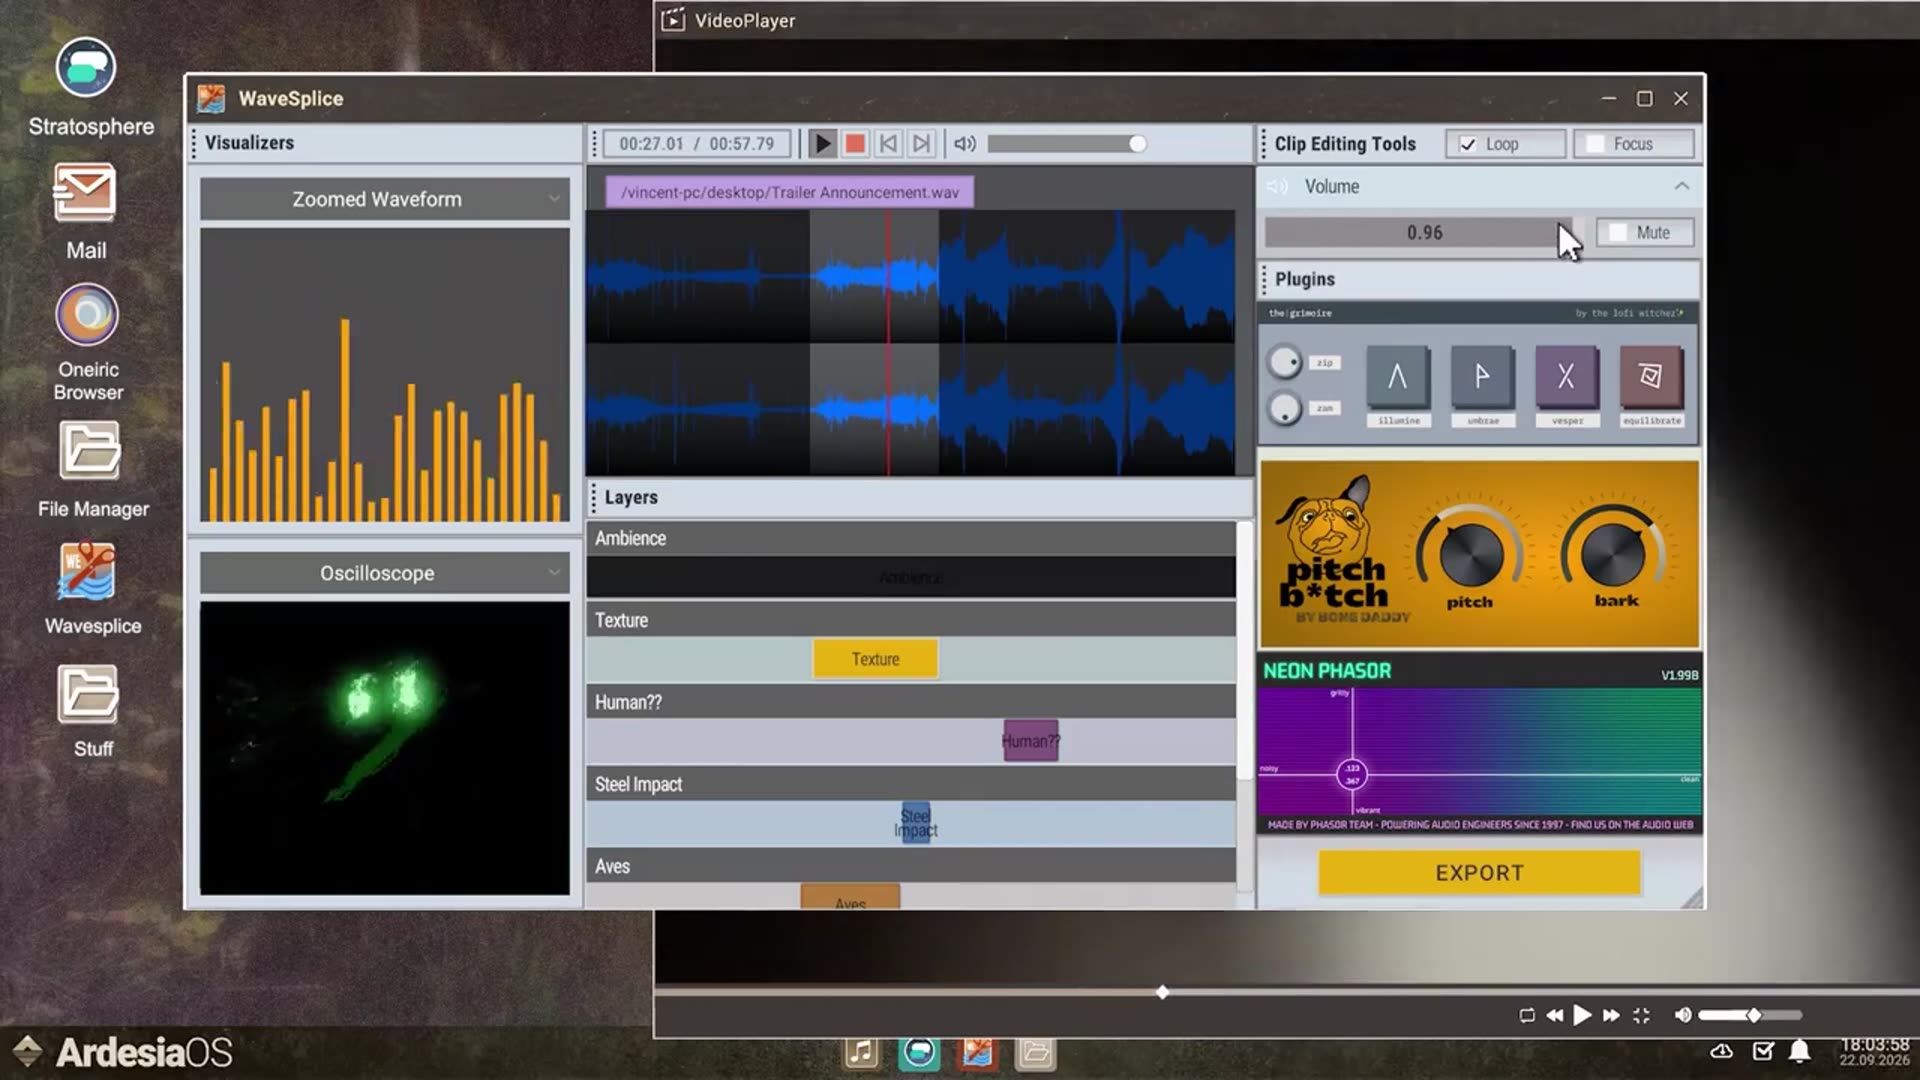The width and height of the screenshot is (1920, 1080).
Task: Select the Ambience layer header
Action: (x=911, y=538)
